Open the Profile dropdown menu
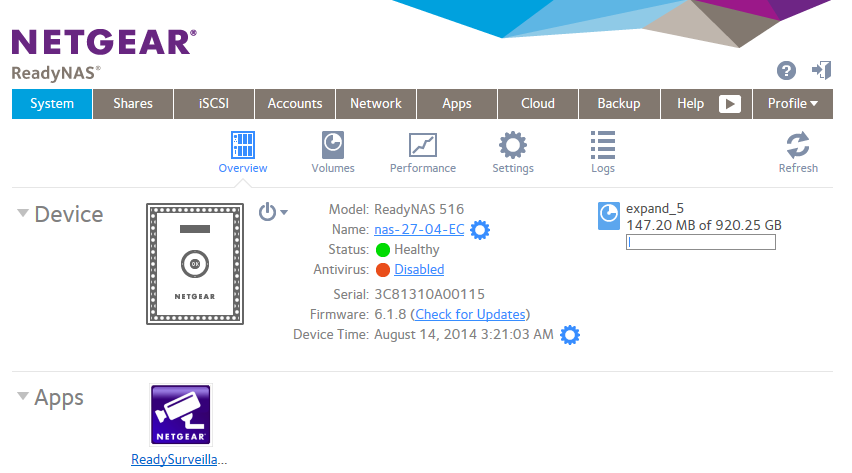852x473 pixels. click(792, 104)
